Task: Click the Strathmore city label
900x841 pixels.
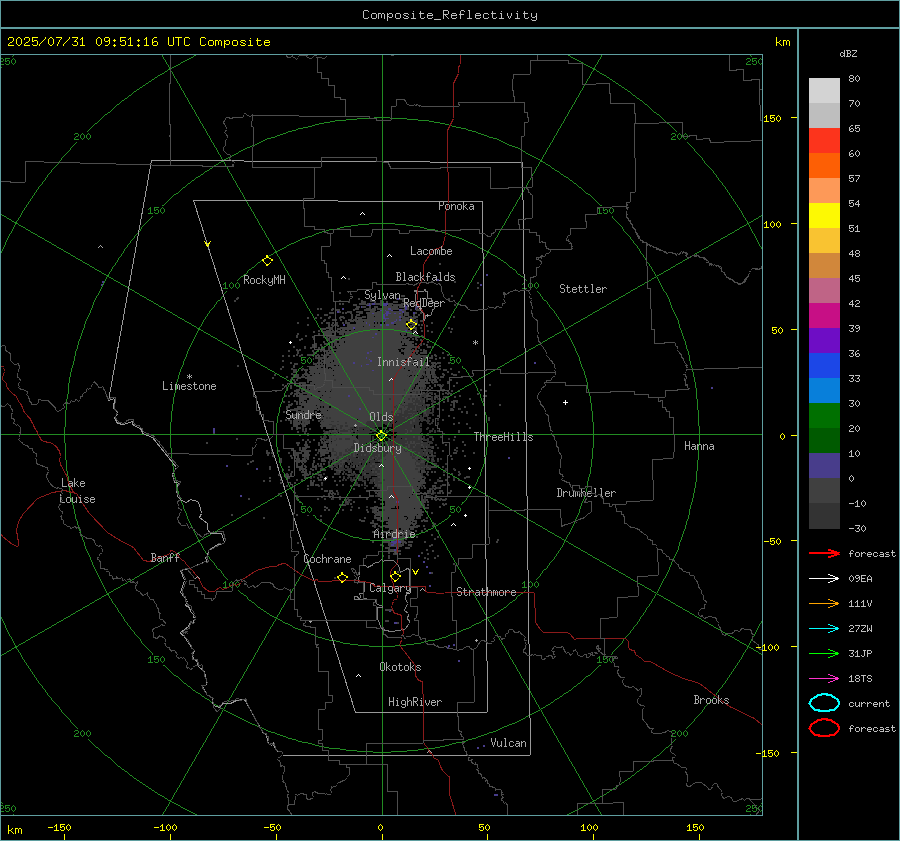Action: (x=486, y=592)
